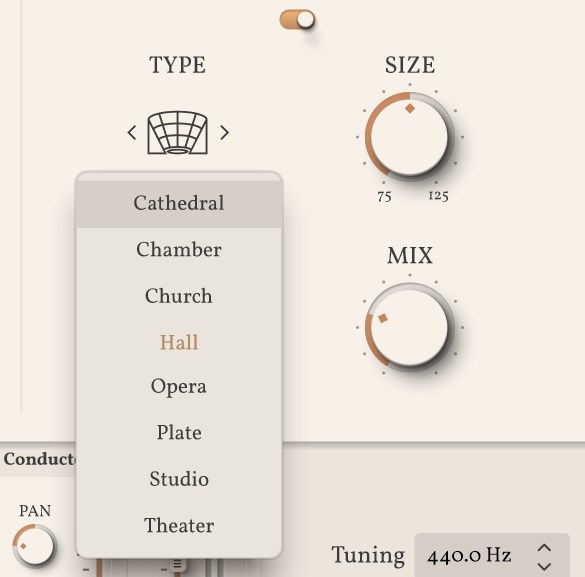Click the SIZE knob

click(x=410, y=137)
